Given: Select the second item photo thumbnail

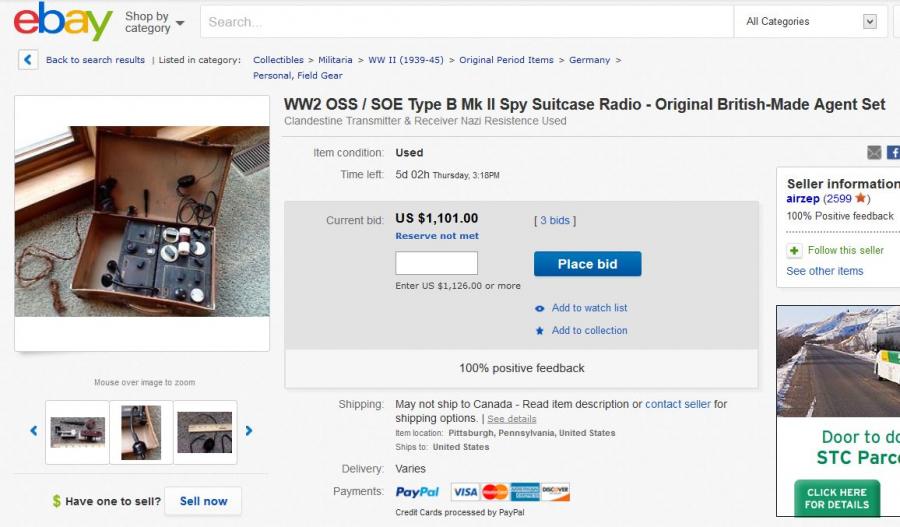Looking at the screenshot, I should (x=141, y=432).
